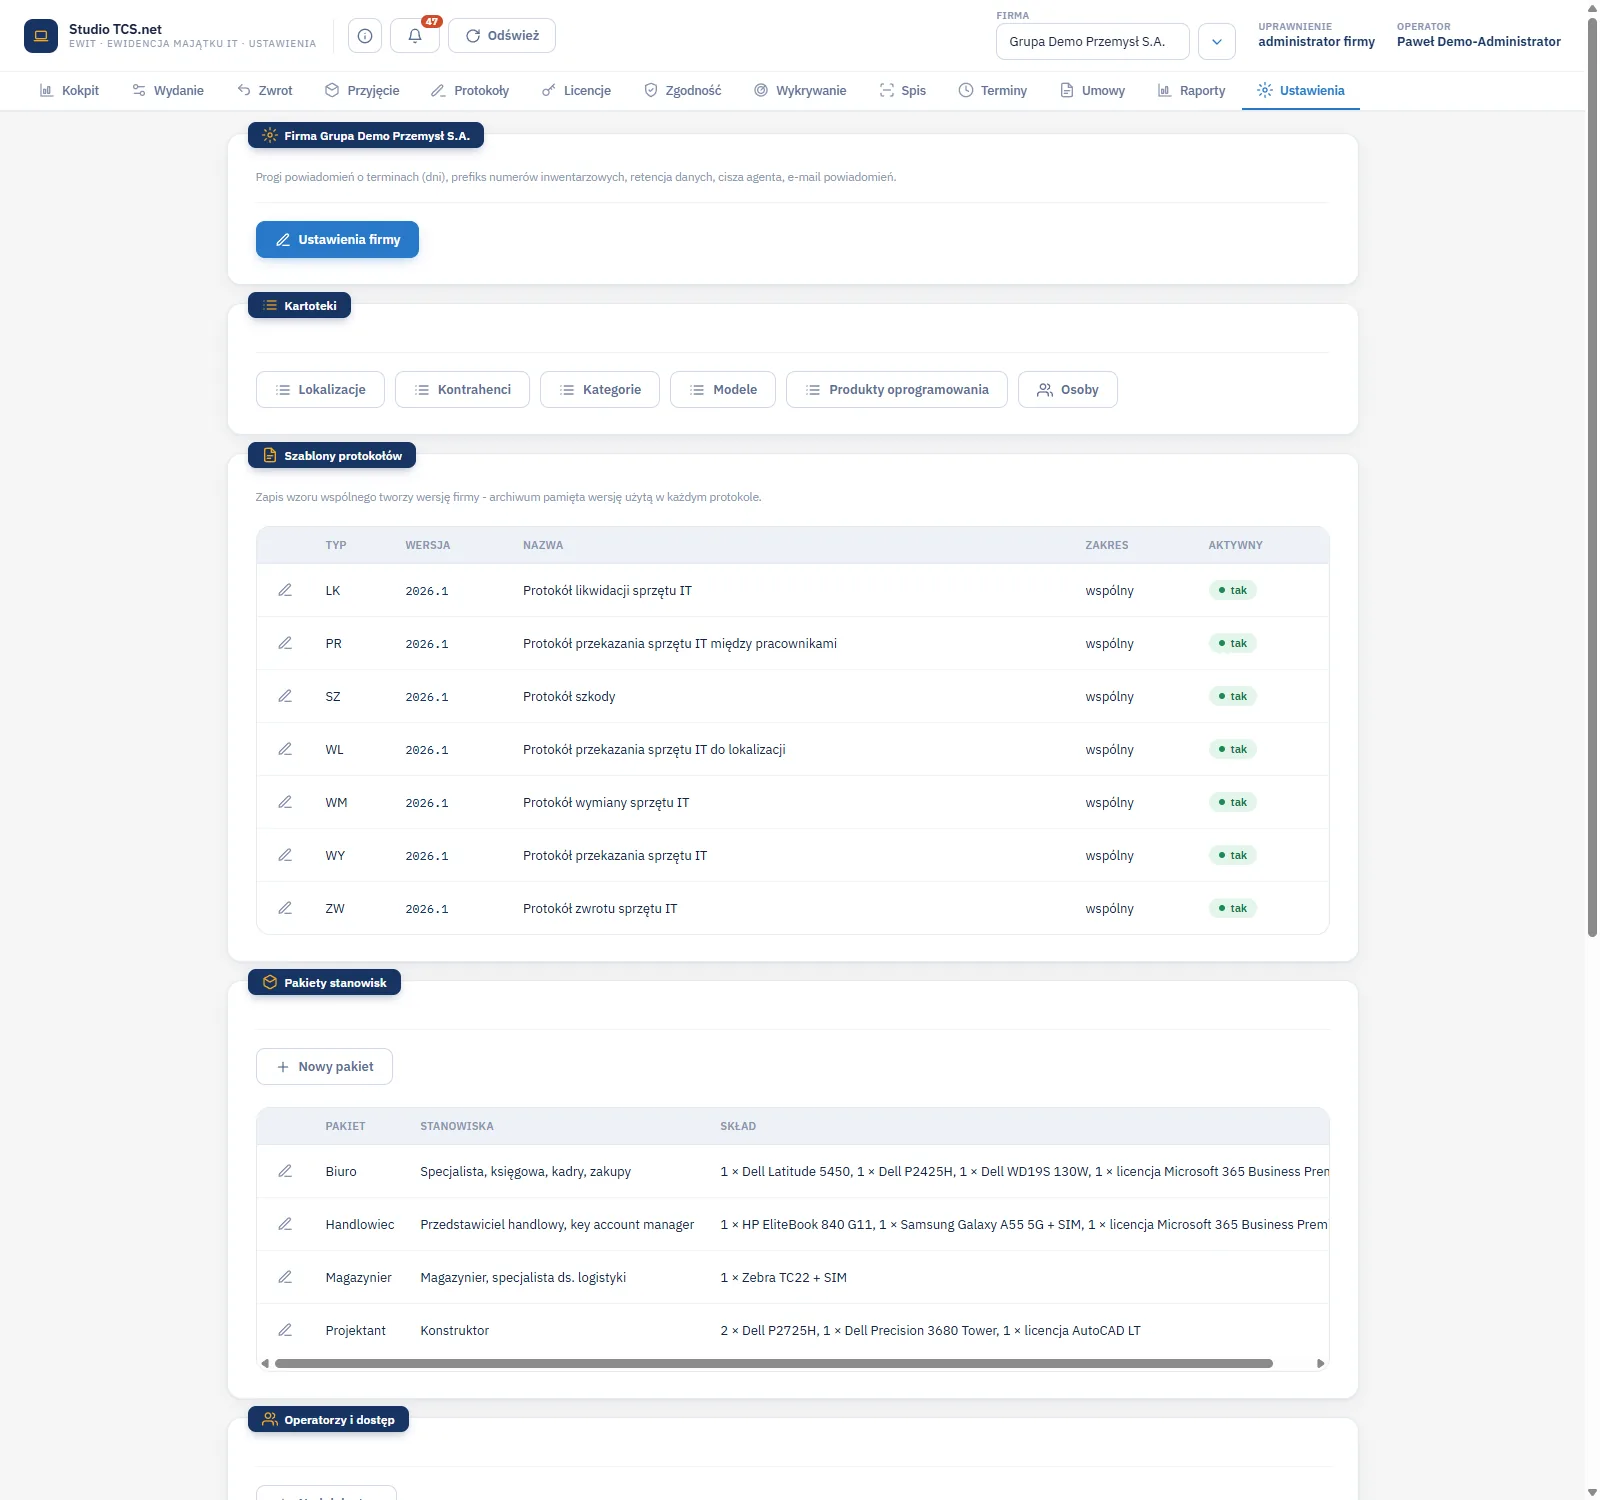This screenshot has width=1600, height=1500.
Task: Edit the Magazynier package pencil icon
Action: [x=285, y=1277]
